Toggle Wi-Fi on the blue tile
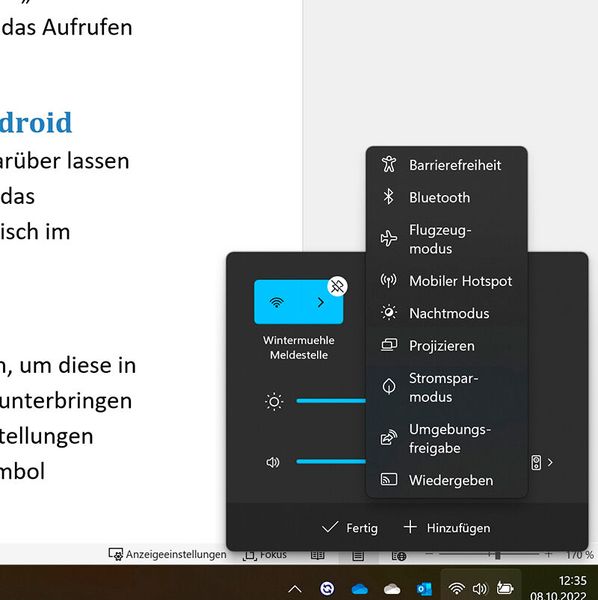The height and width of the screenshot is (600, 598). point(276,302)
